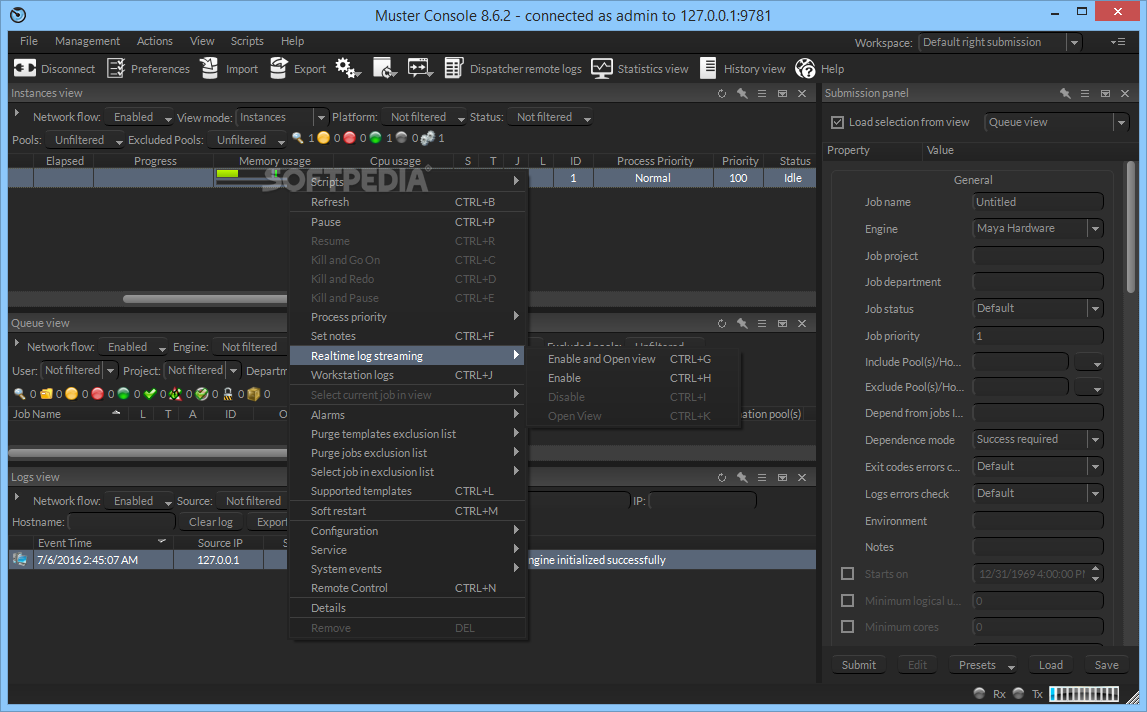Float the Instances view panel
Viewport: 1147px width, 712px height.
click(x=782, y=94)
